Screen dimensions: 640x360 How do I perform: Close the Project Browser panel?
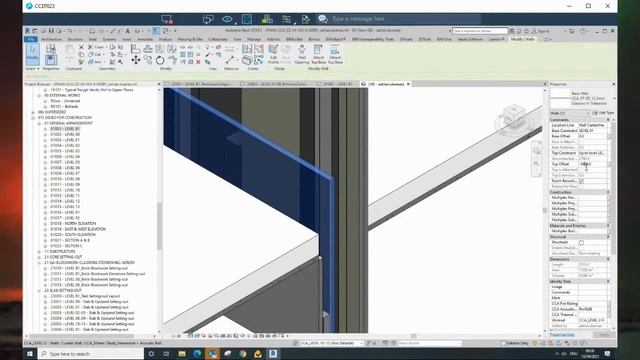(159, 84)
